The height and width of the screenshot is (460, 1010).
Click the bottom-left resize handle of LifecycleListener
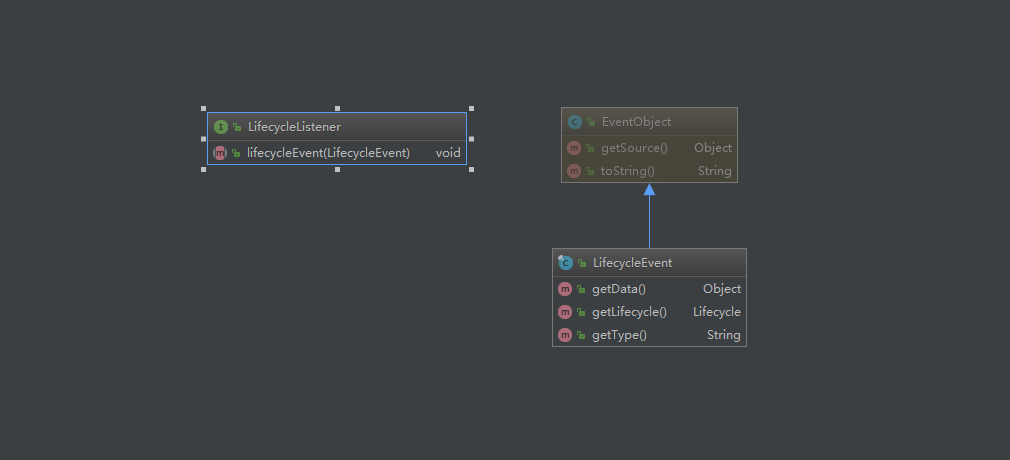coord(204,169)
